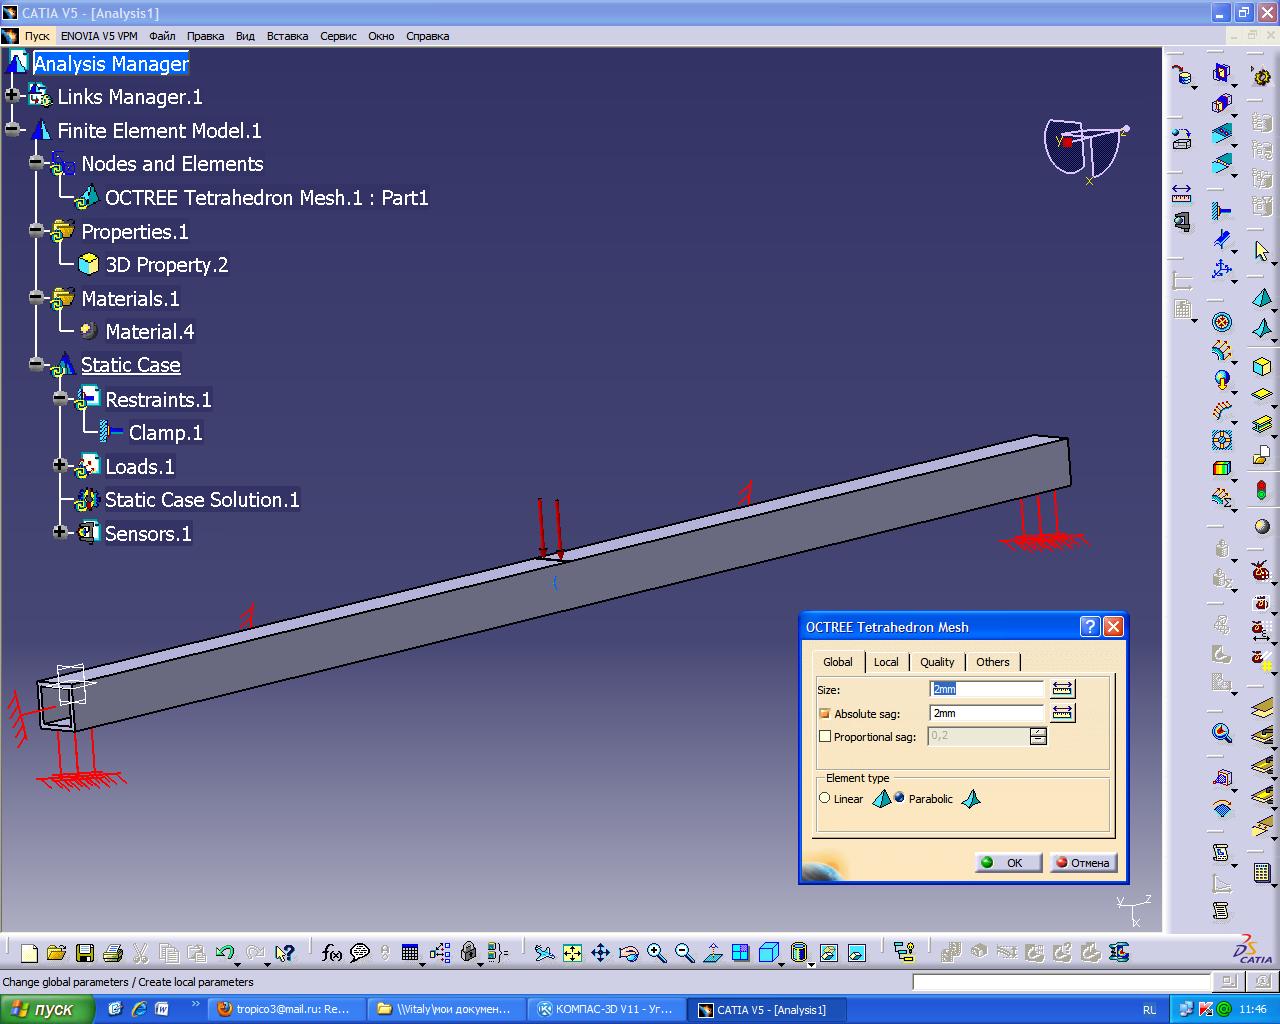Click the Normal View icon
The width and height of the screenshot is (1280, 1024).
point(712,953)
